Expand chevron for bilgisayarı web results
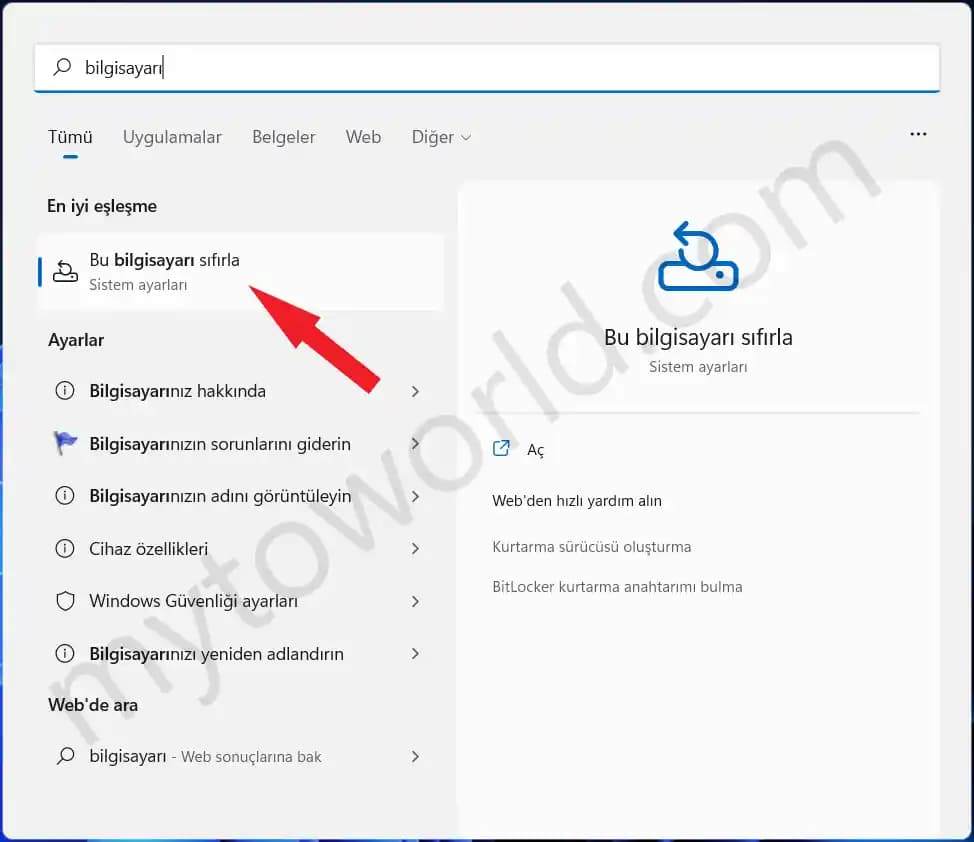Viewport: 974px width, 842px height. pos(415,757)
